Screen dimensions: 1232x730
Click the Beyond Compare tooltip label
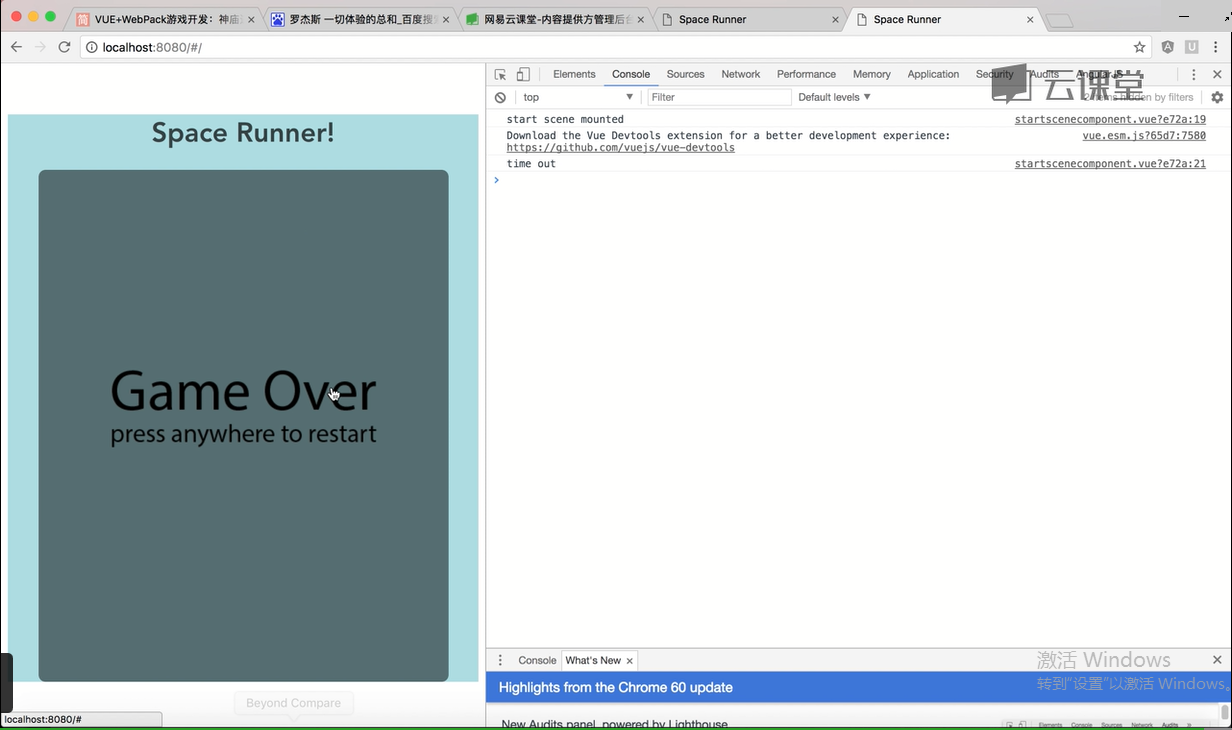[293, 703]
